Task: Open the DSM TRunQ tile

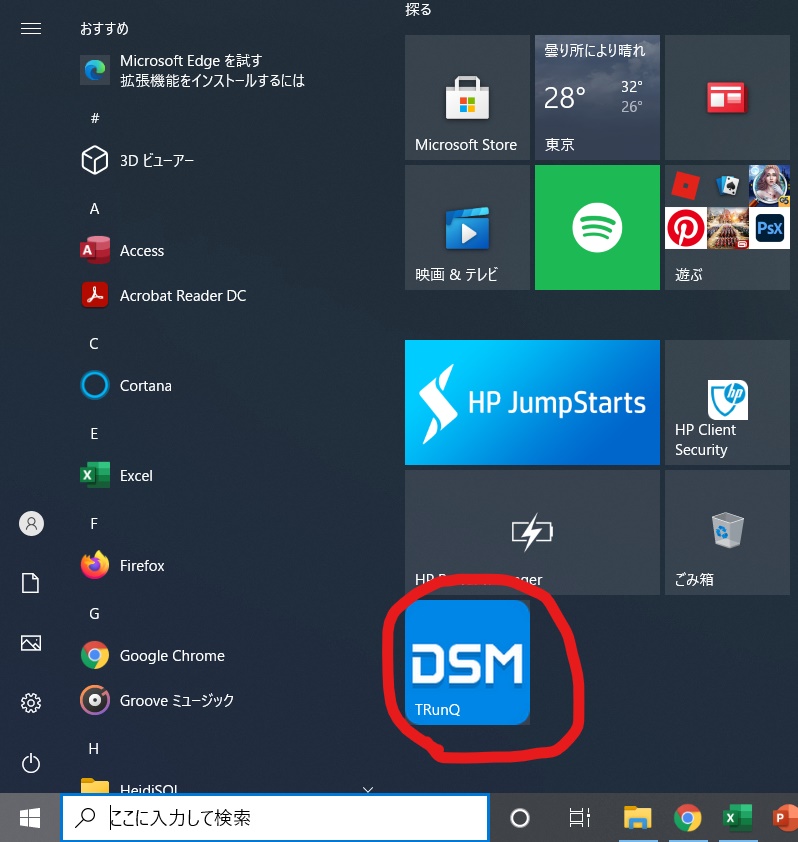Action: tap(467, 662)
